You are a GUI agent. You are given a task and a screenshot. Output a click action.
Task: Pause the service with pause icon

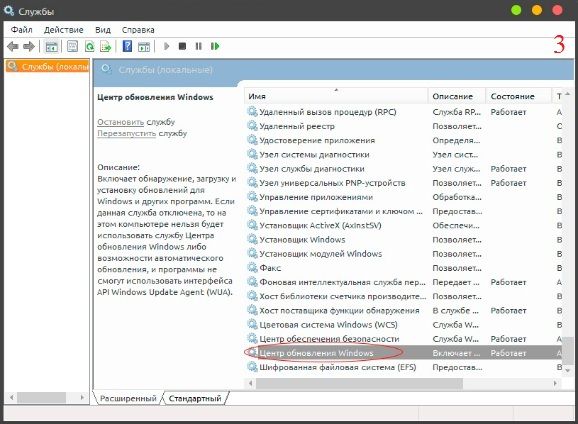[x=198, y=46]
